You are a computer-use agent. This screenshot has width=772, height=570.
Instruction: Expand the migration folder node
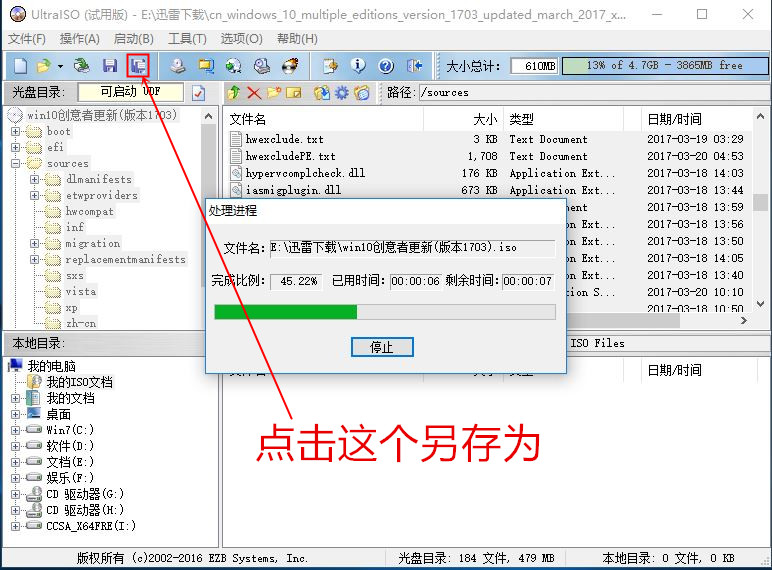(34, 243)
